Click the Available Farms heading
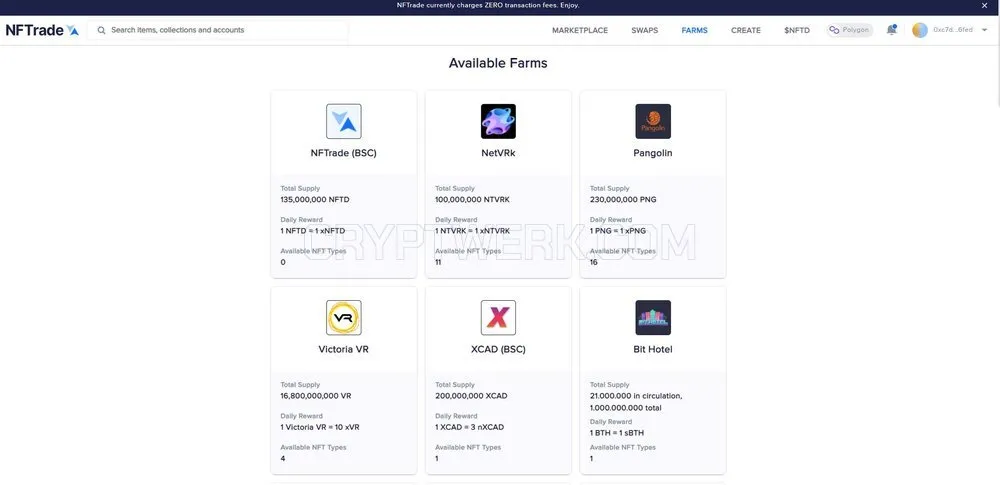The width and height of the screenshot is (1000, 485). [x=498, y=63]
